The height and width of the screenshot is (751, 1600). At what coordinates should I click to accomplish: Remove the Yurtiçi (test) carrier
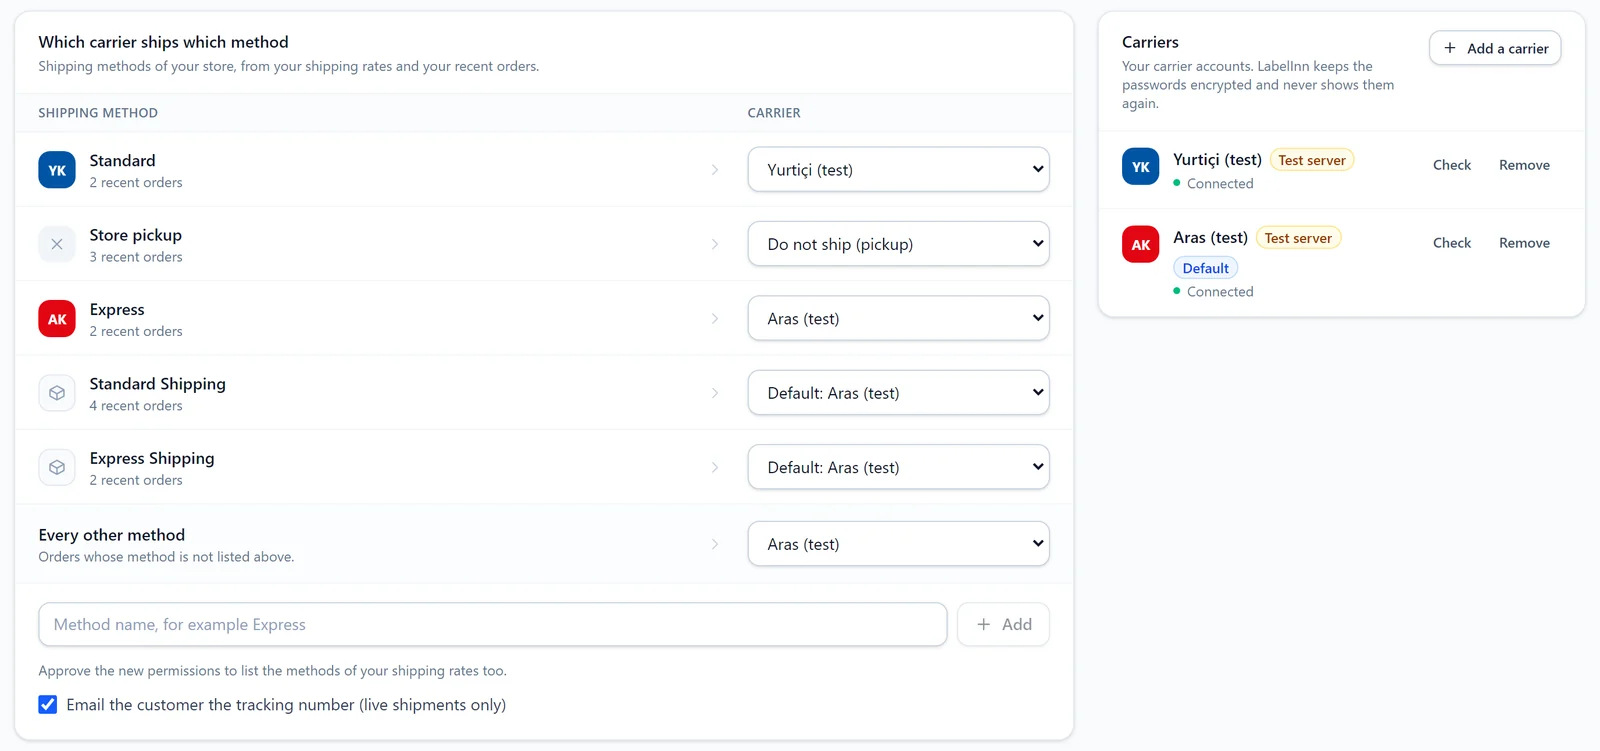click(1524, 165)
